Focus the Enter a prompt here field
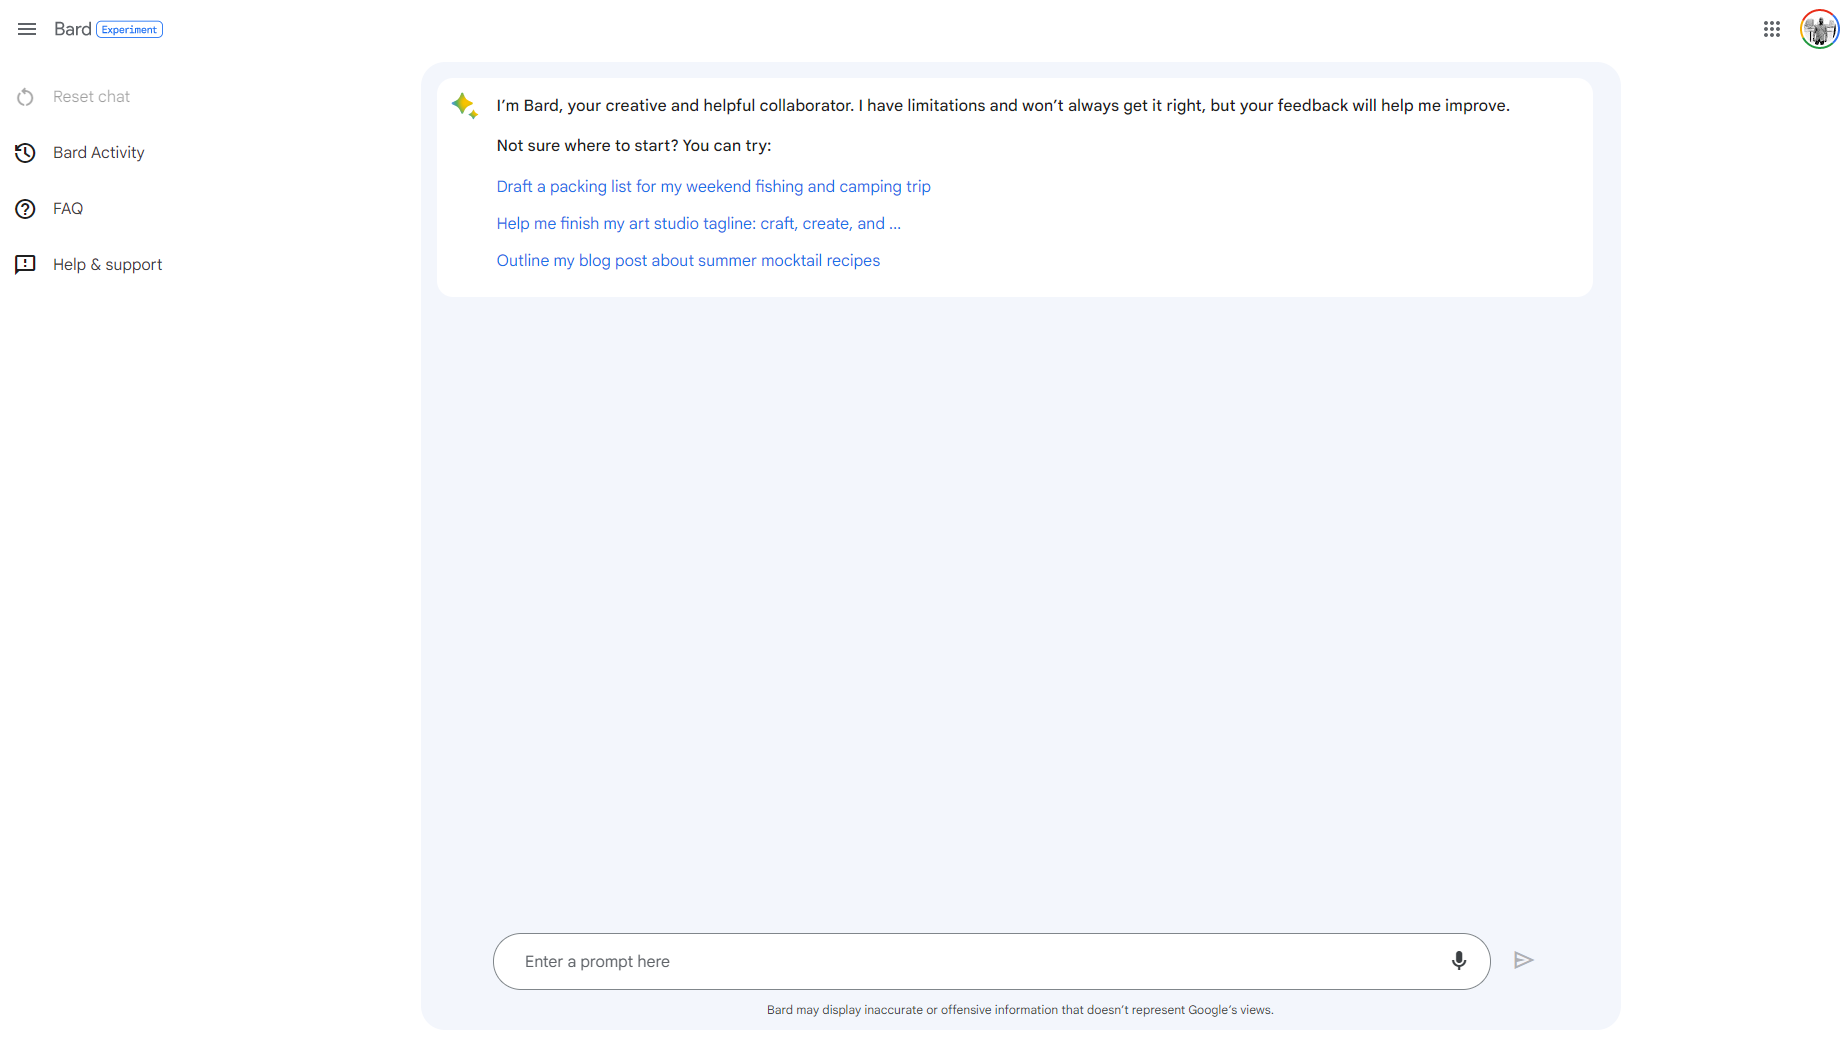 (992, 962)
